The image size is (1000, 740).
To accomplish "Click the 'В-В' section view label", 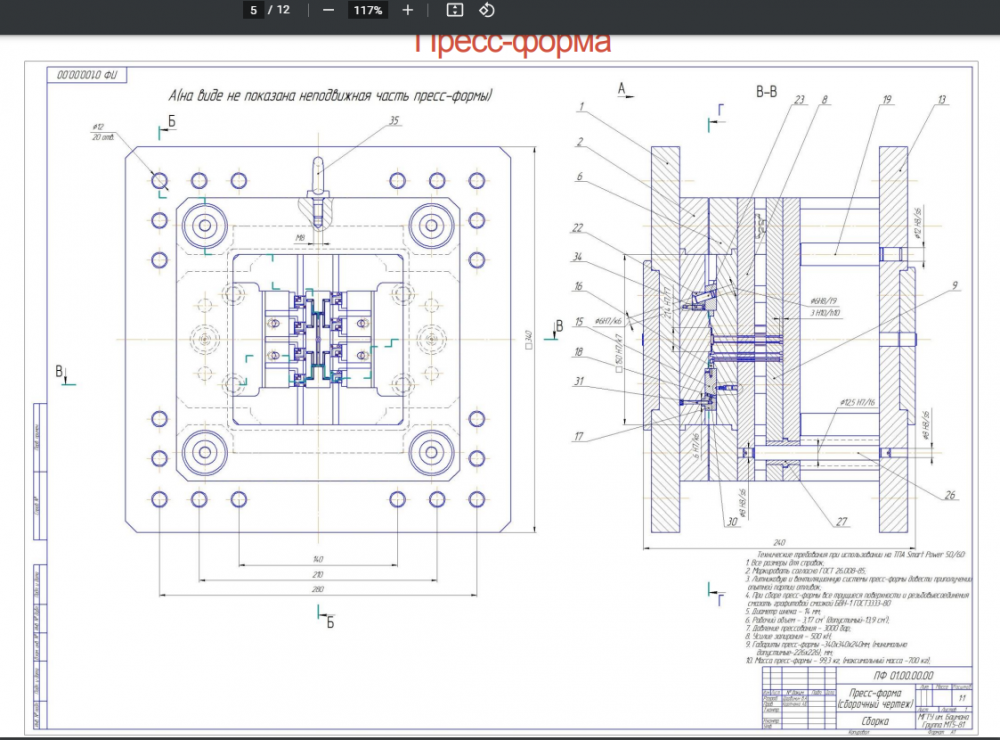I will 766,92.
